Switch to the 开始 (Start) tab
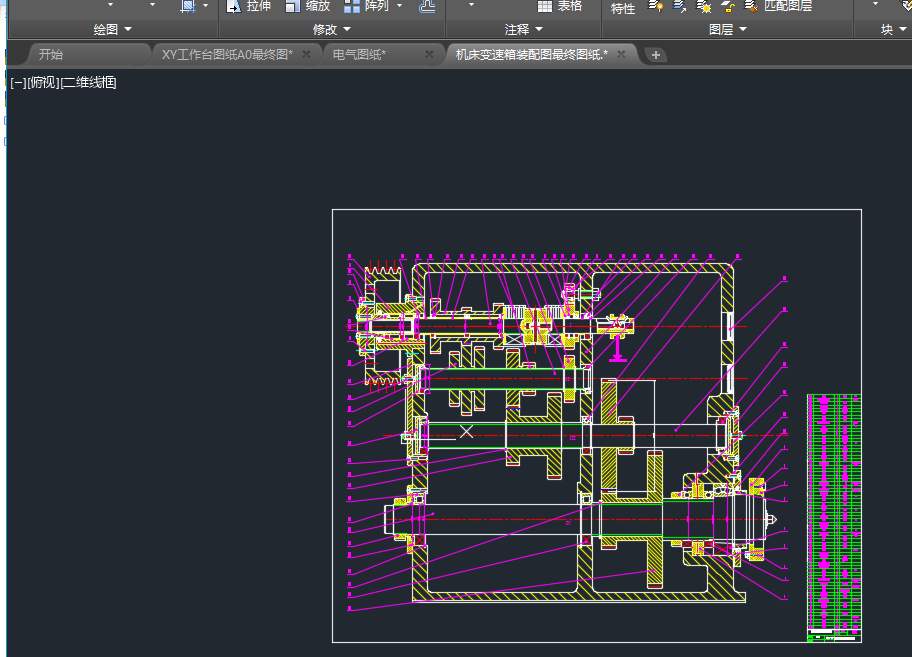Screen dimensions: 912x657 point(50,54)
